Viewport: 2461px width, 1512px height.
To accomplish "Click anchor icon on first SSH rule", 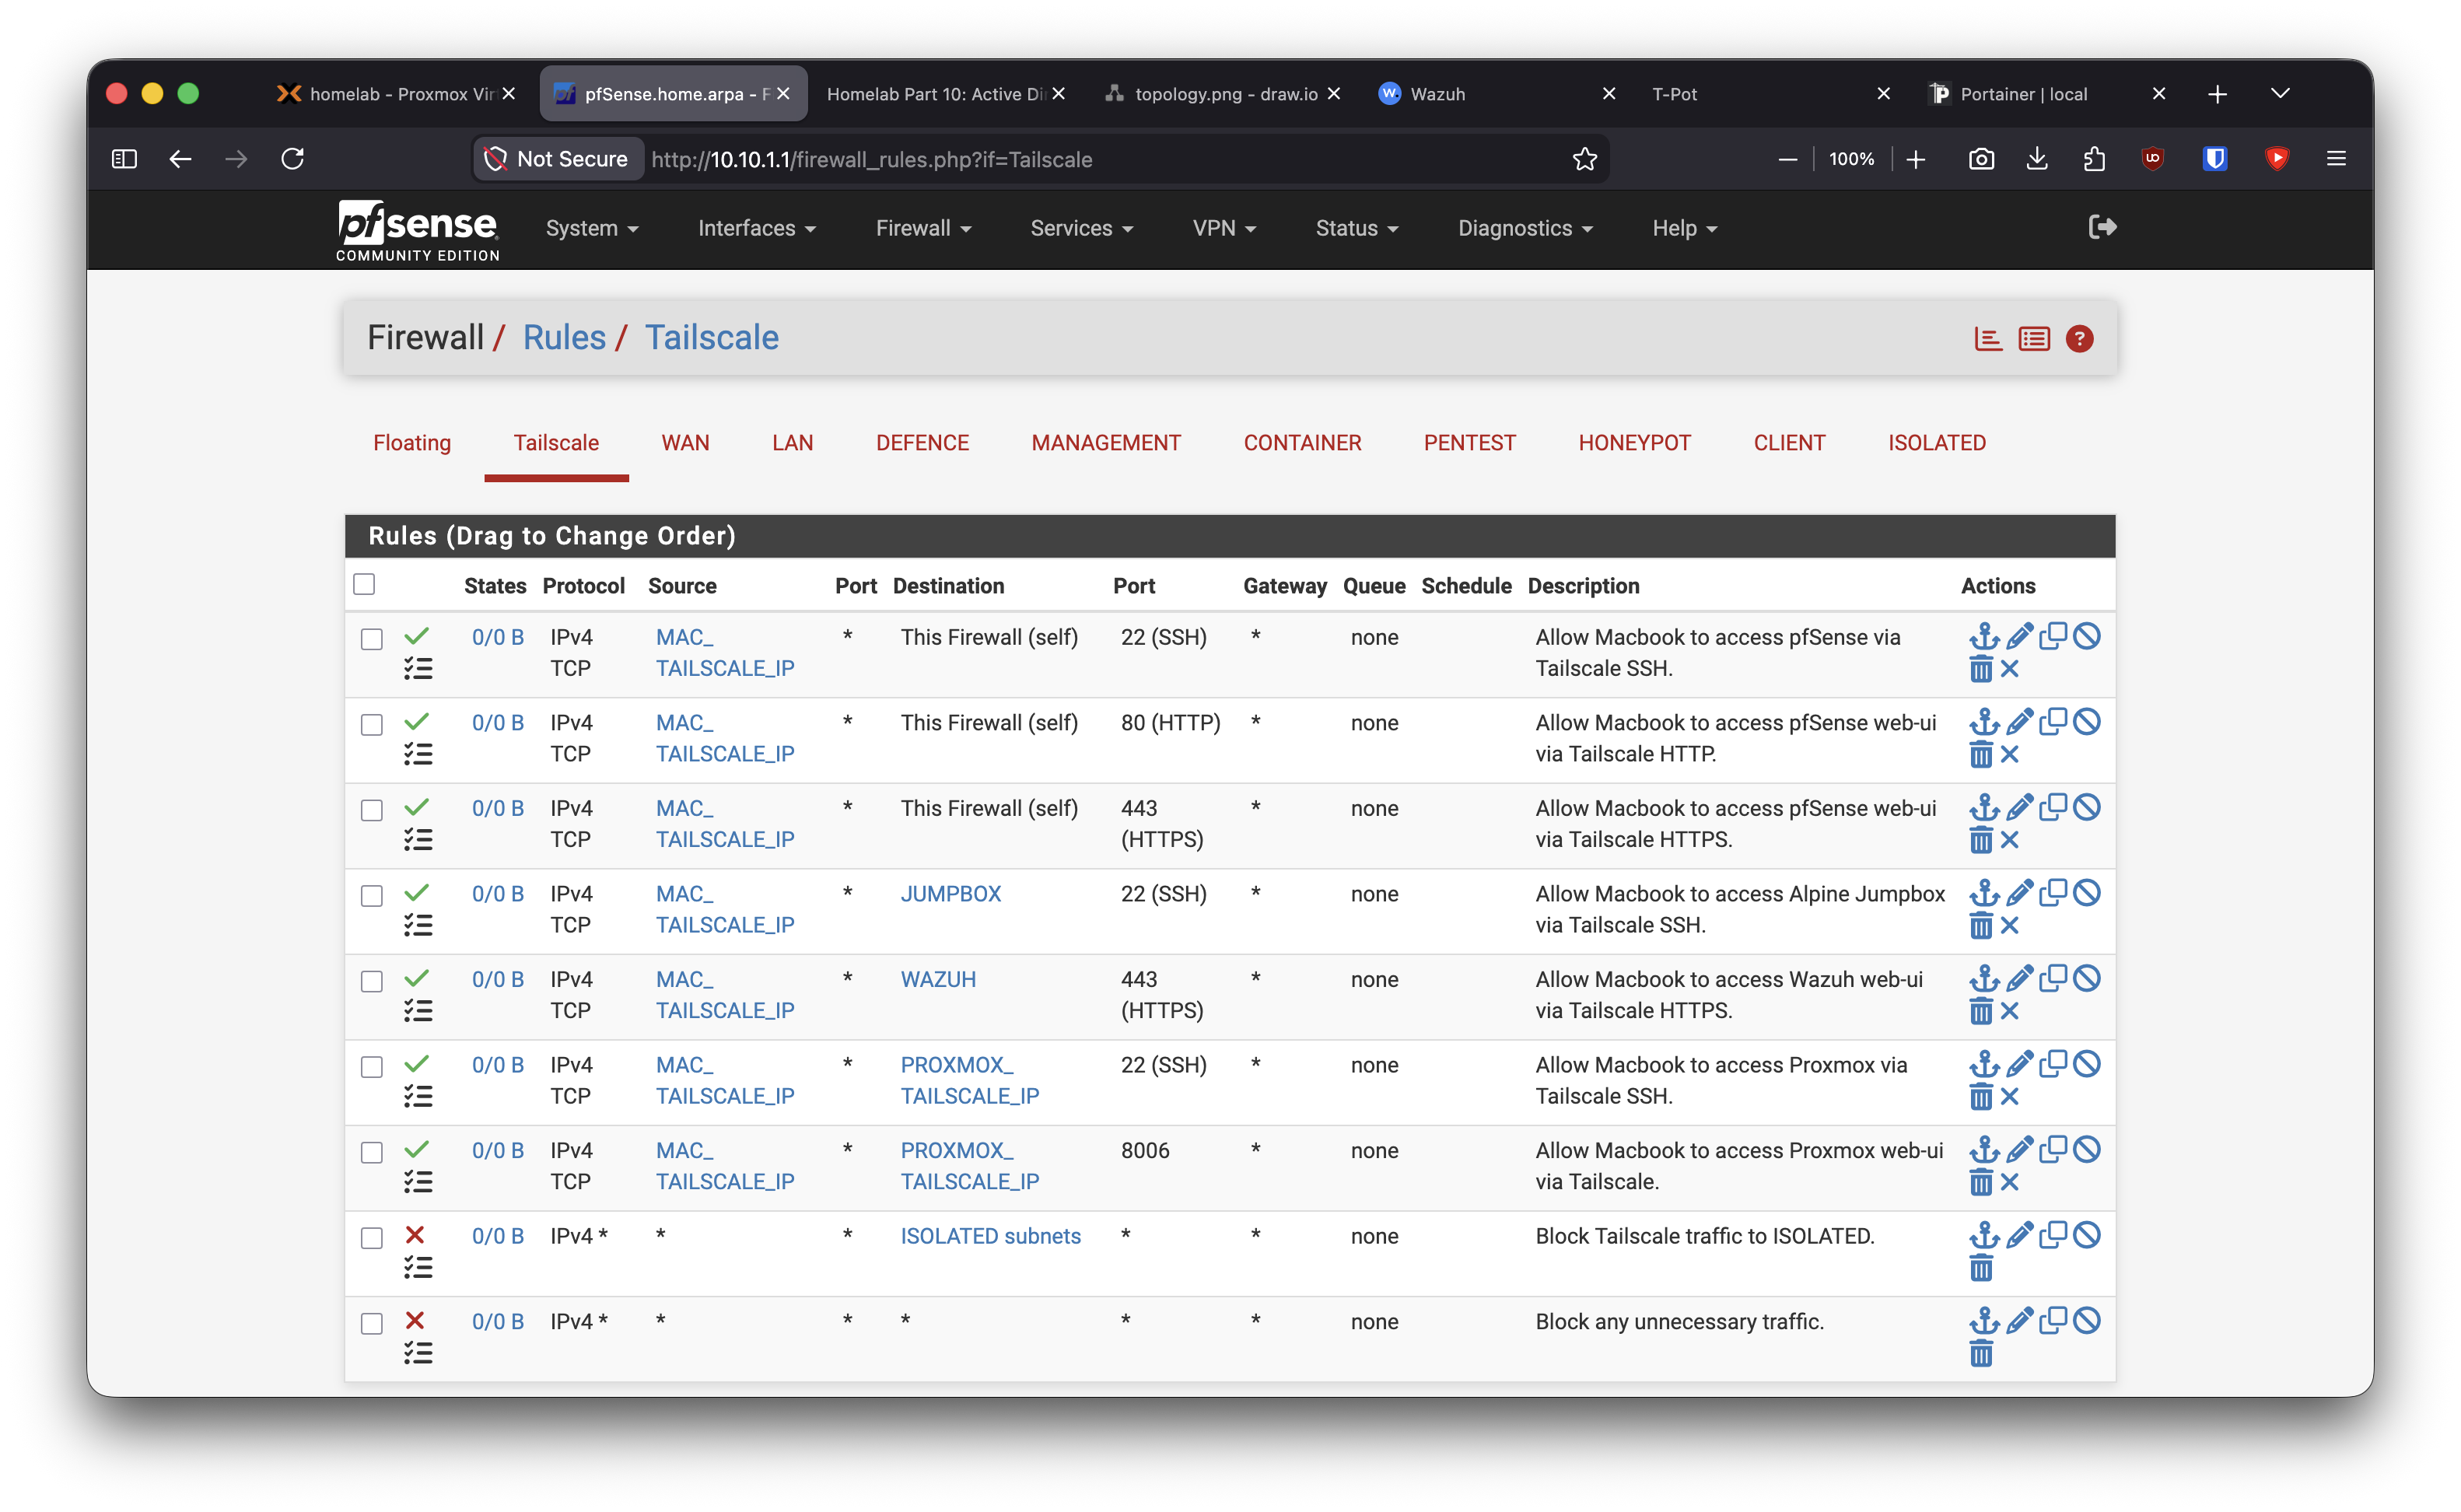I will coord(1983,636).
